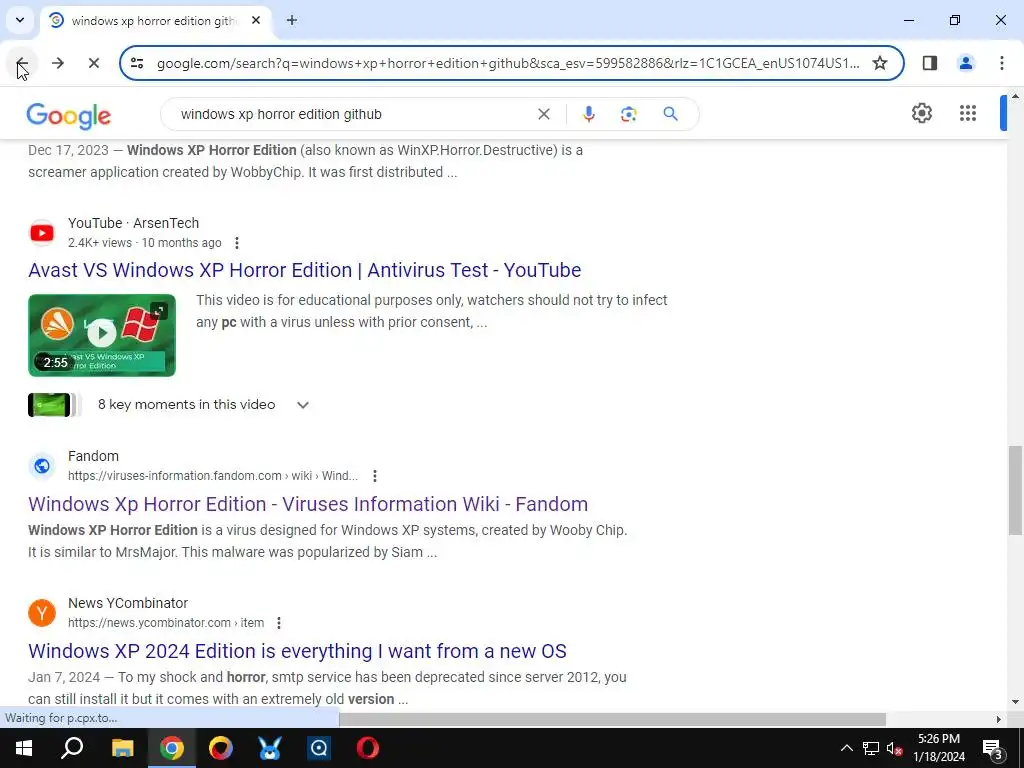1024x768 pixels.
Task: Open Chrome profile avatar
Action: (x=966, y=63)
